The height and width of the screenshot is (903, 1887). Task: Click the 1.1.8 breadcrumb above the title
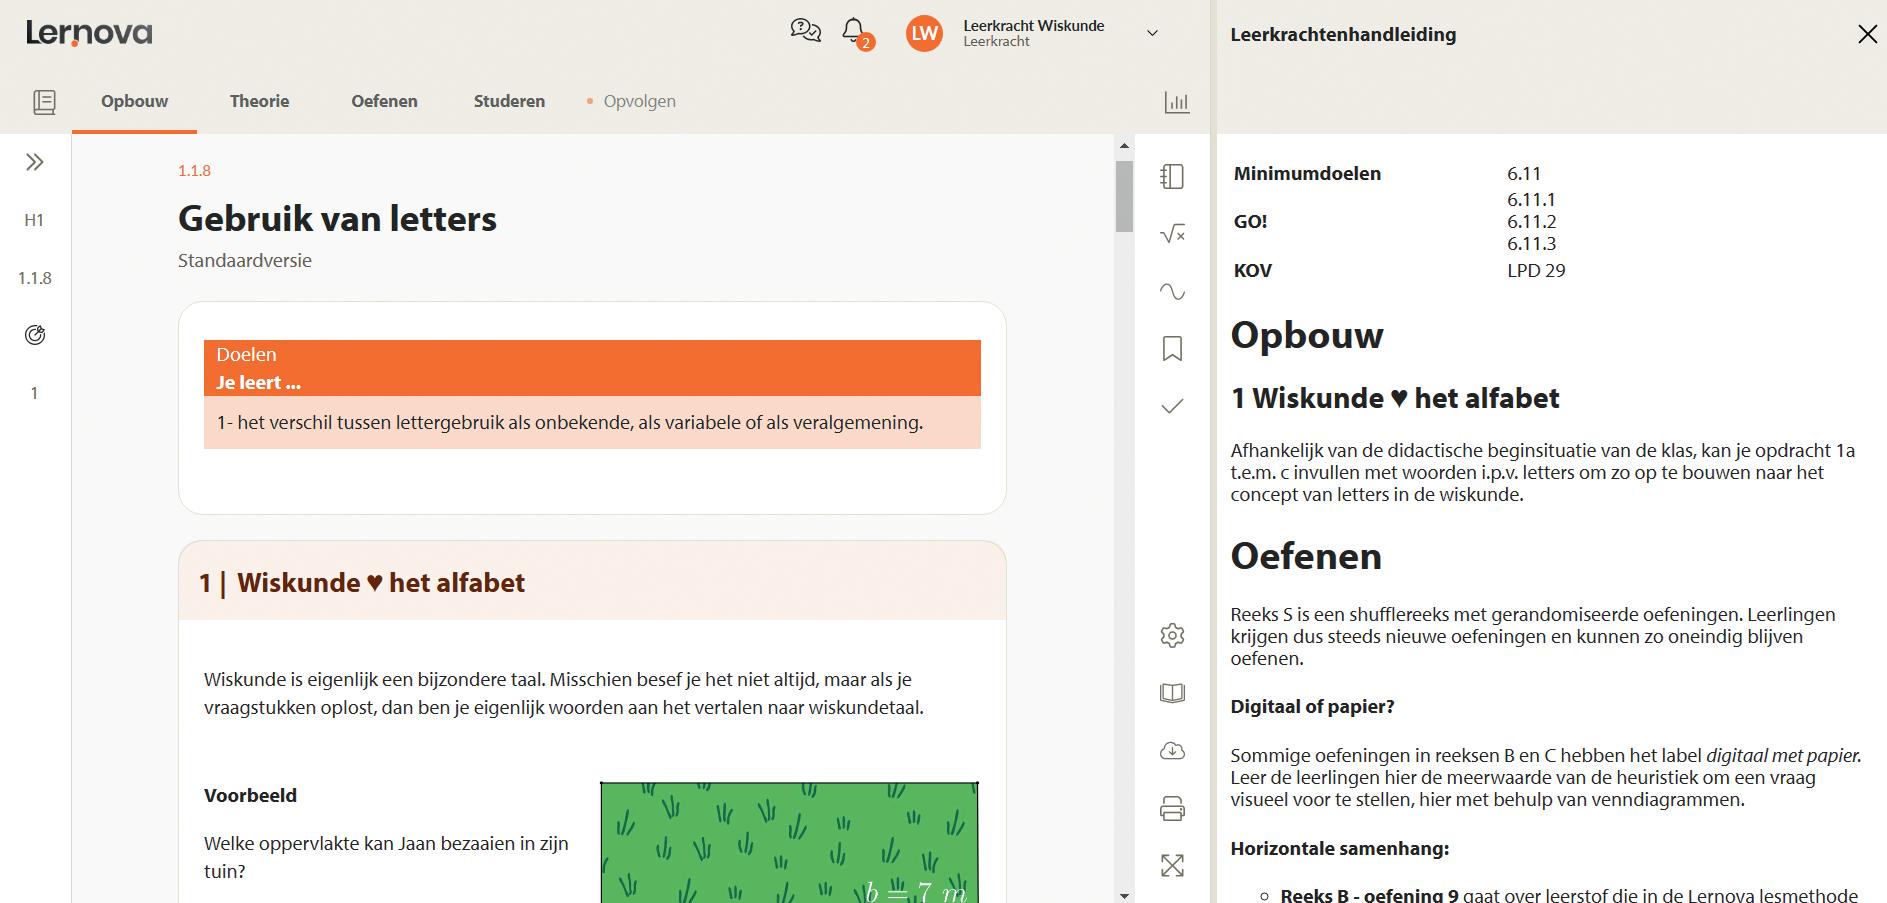(194, 171)
